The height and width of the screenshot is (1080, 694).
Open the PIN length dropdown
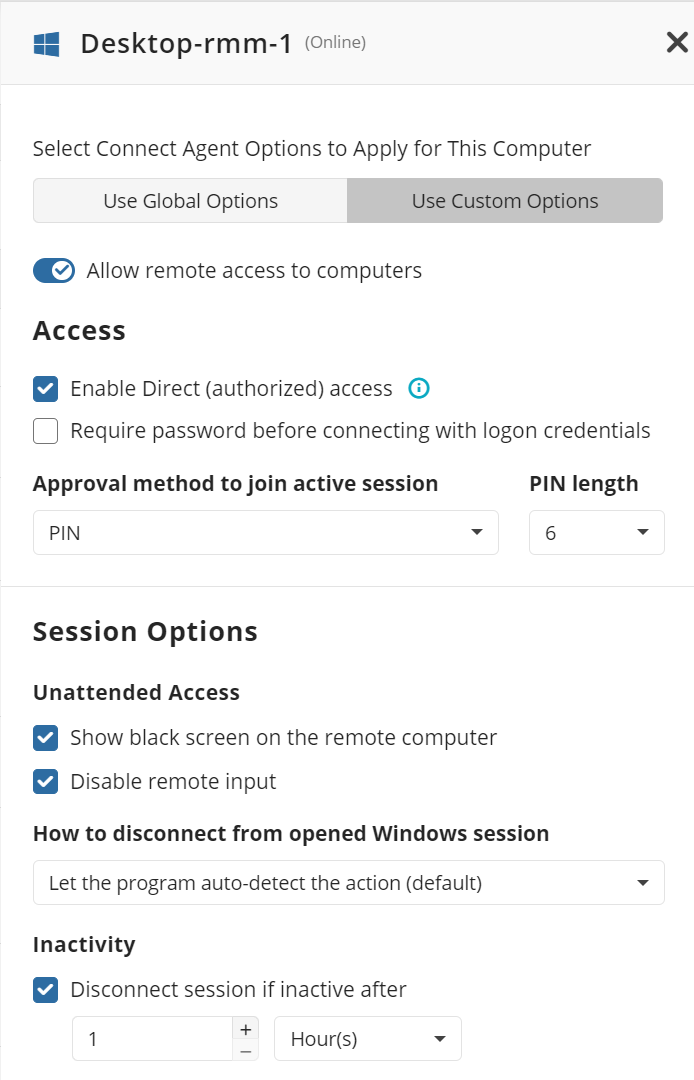click(596, 532)
